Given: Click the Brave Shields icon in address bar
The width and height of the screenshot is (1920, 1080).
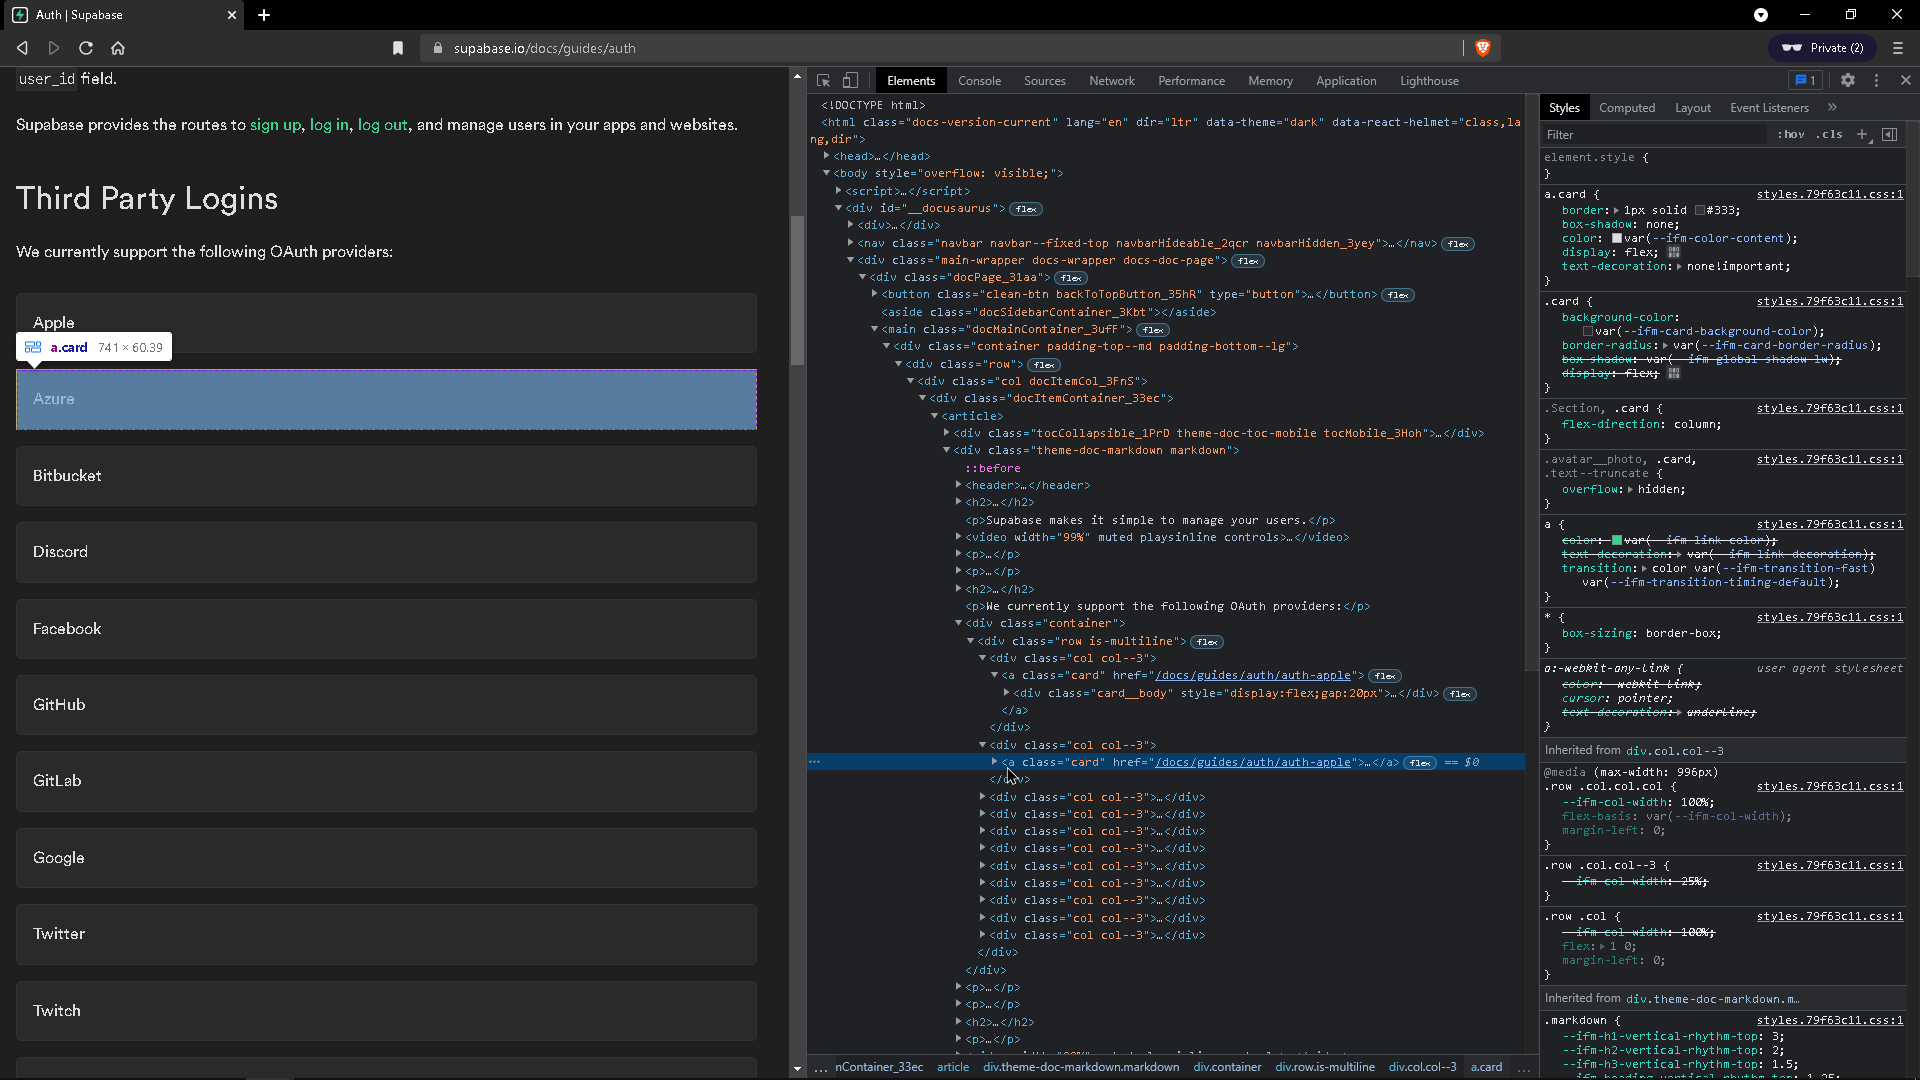Looking at the screenshot, I should tap(1482, 48).
